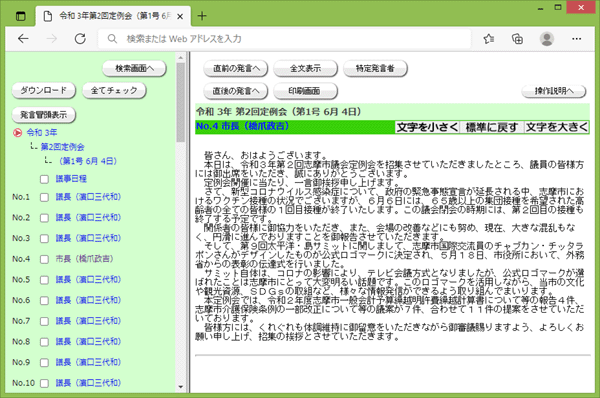Screen dimensions: 600x398
Task: Open a new tab with the plus icon
Action: 202,16
